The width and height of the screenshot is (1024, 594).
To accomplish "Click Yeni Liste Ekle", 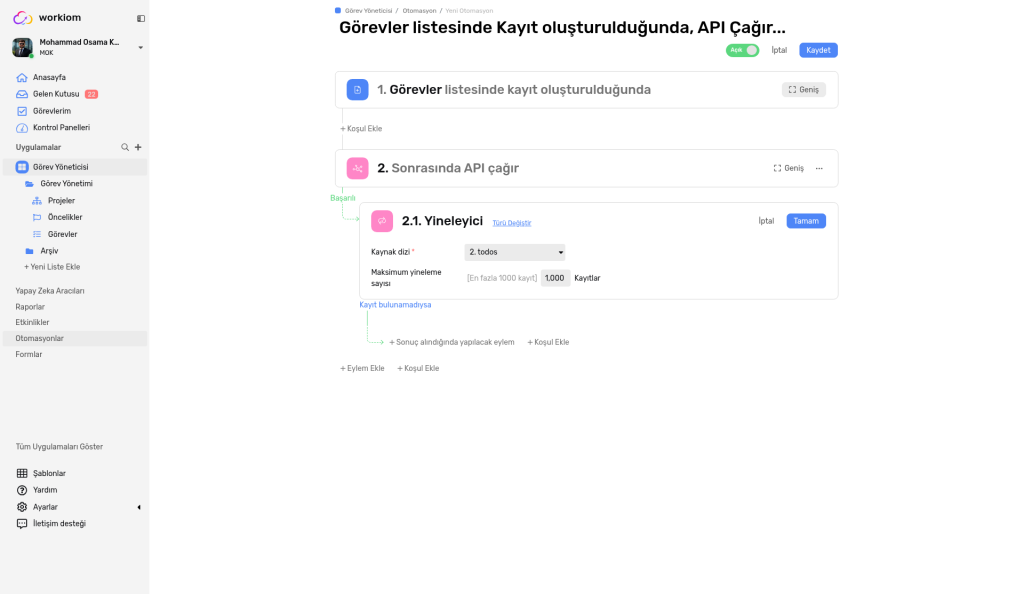I will pos(52,267).
